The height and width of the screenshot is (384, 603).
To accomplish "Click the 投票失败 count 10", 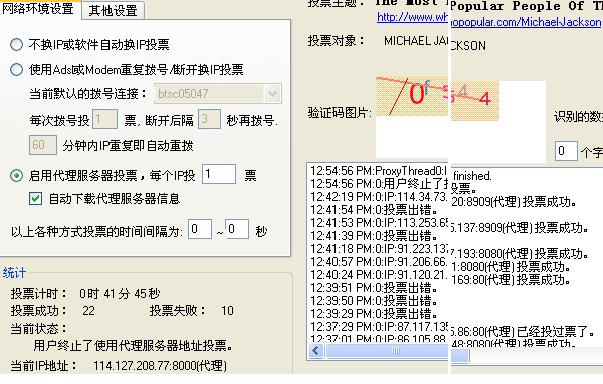I will [227, 311].
